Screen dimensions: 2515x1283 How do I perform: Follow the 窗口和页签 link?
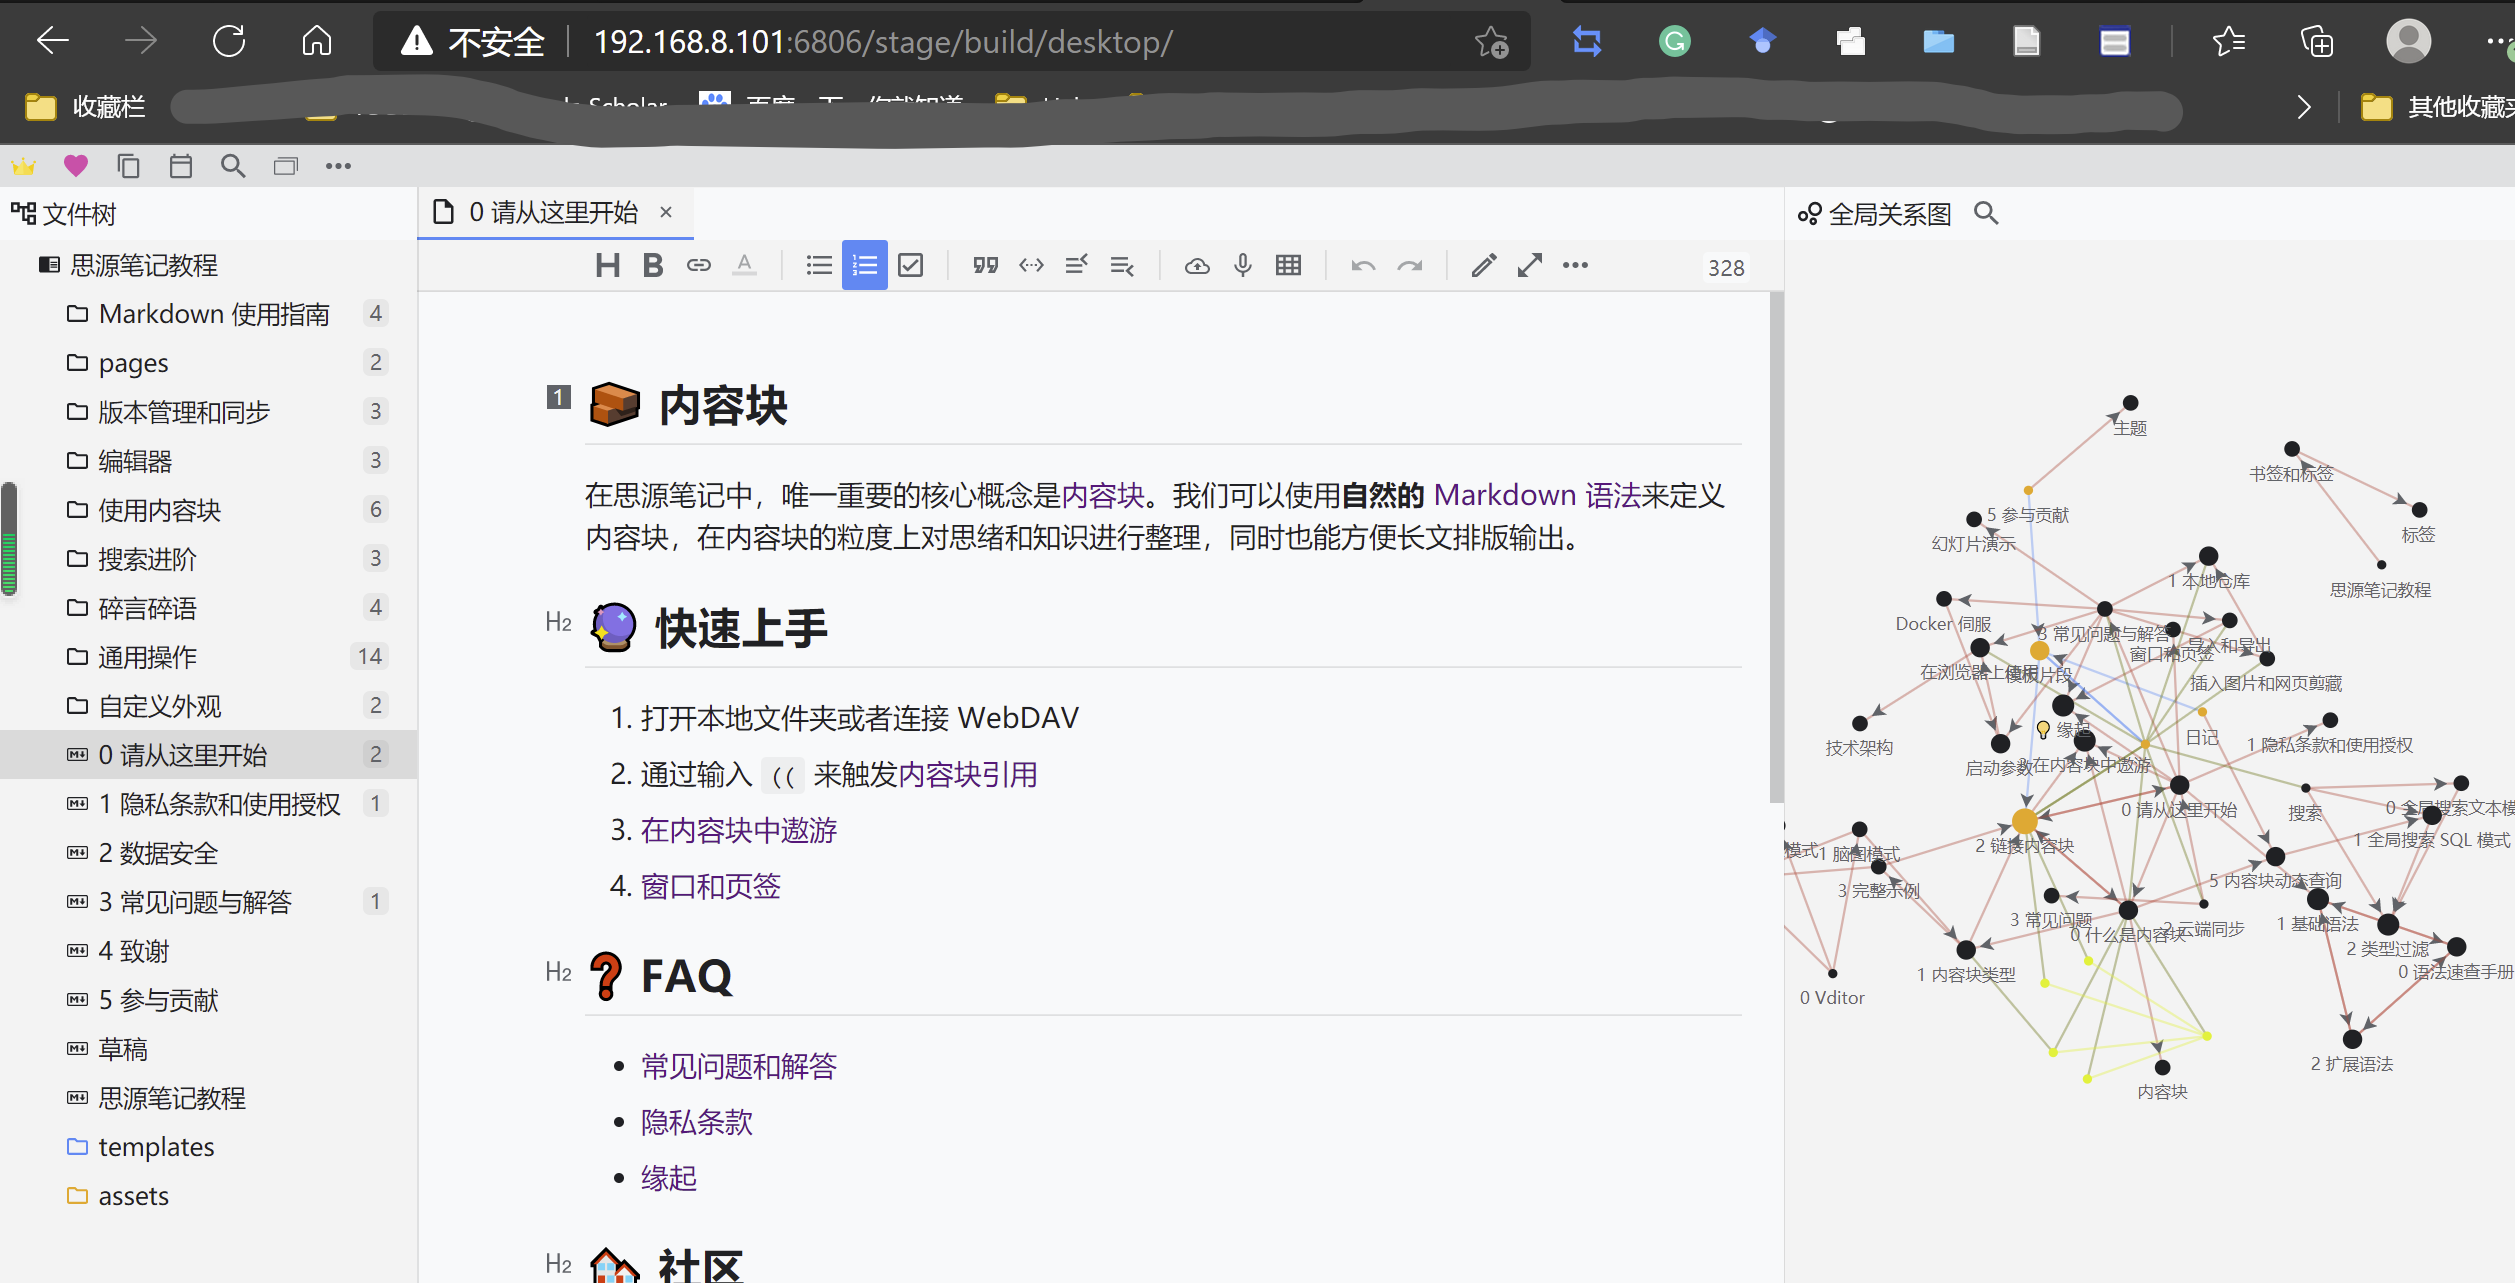click(710, 886)
